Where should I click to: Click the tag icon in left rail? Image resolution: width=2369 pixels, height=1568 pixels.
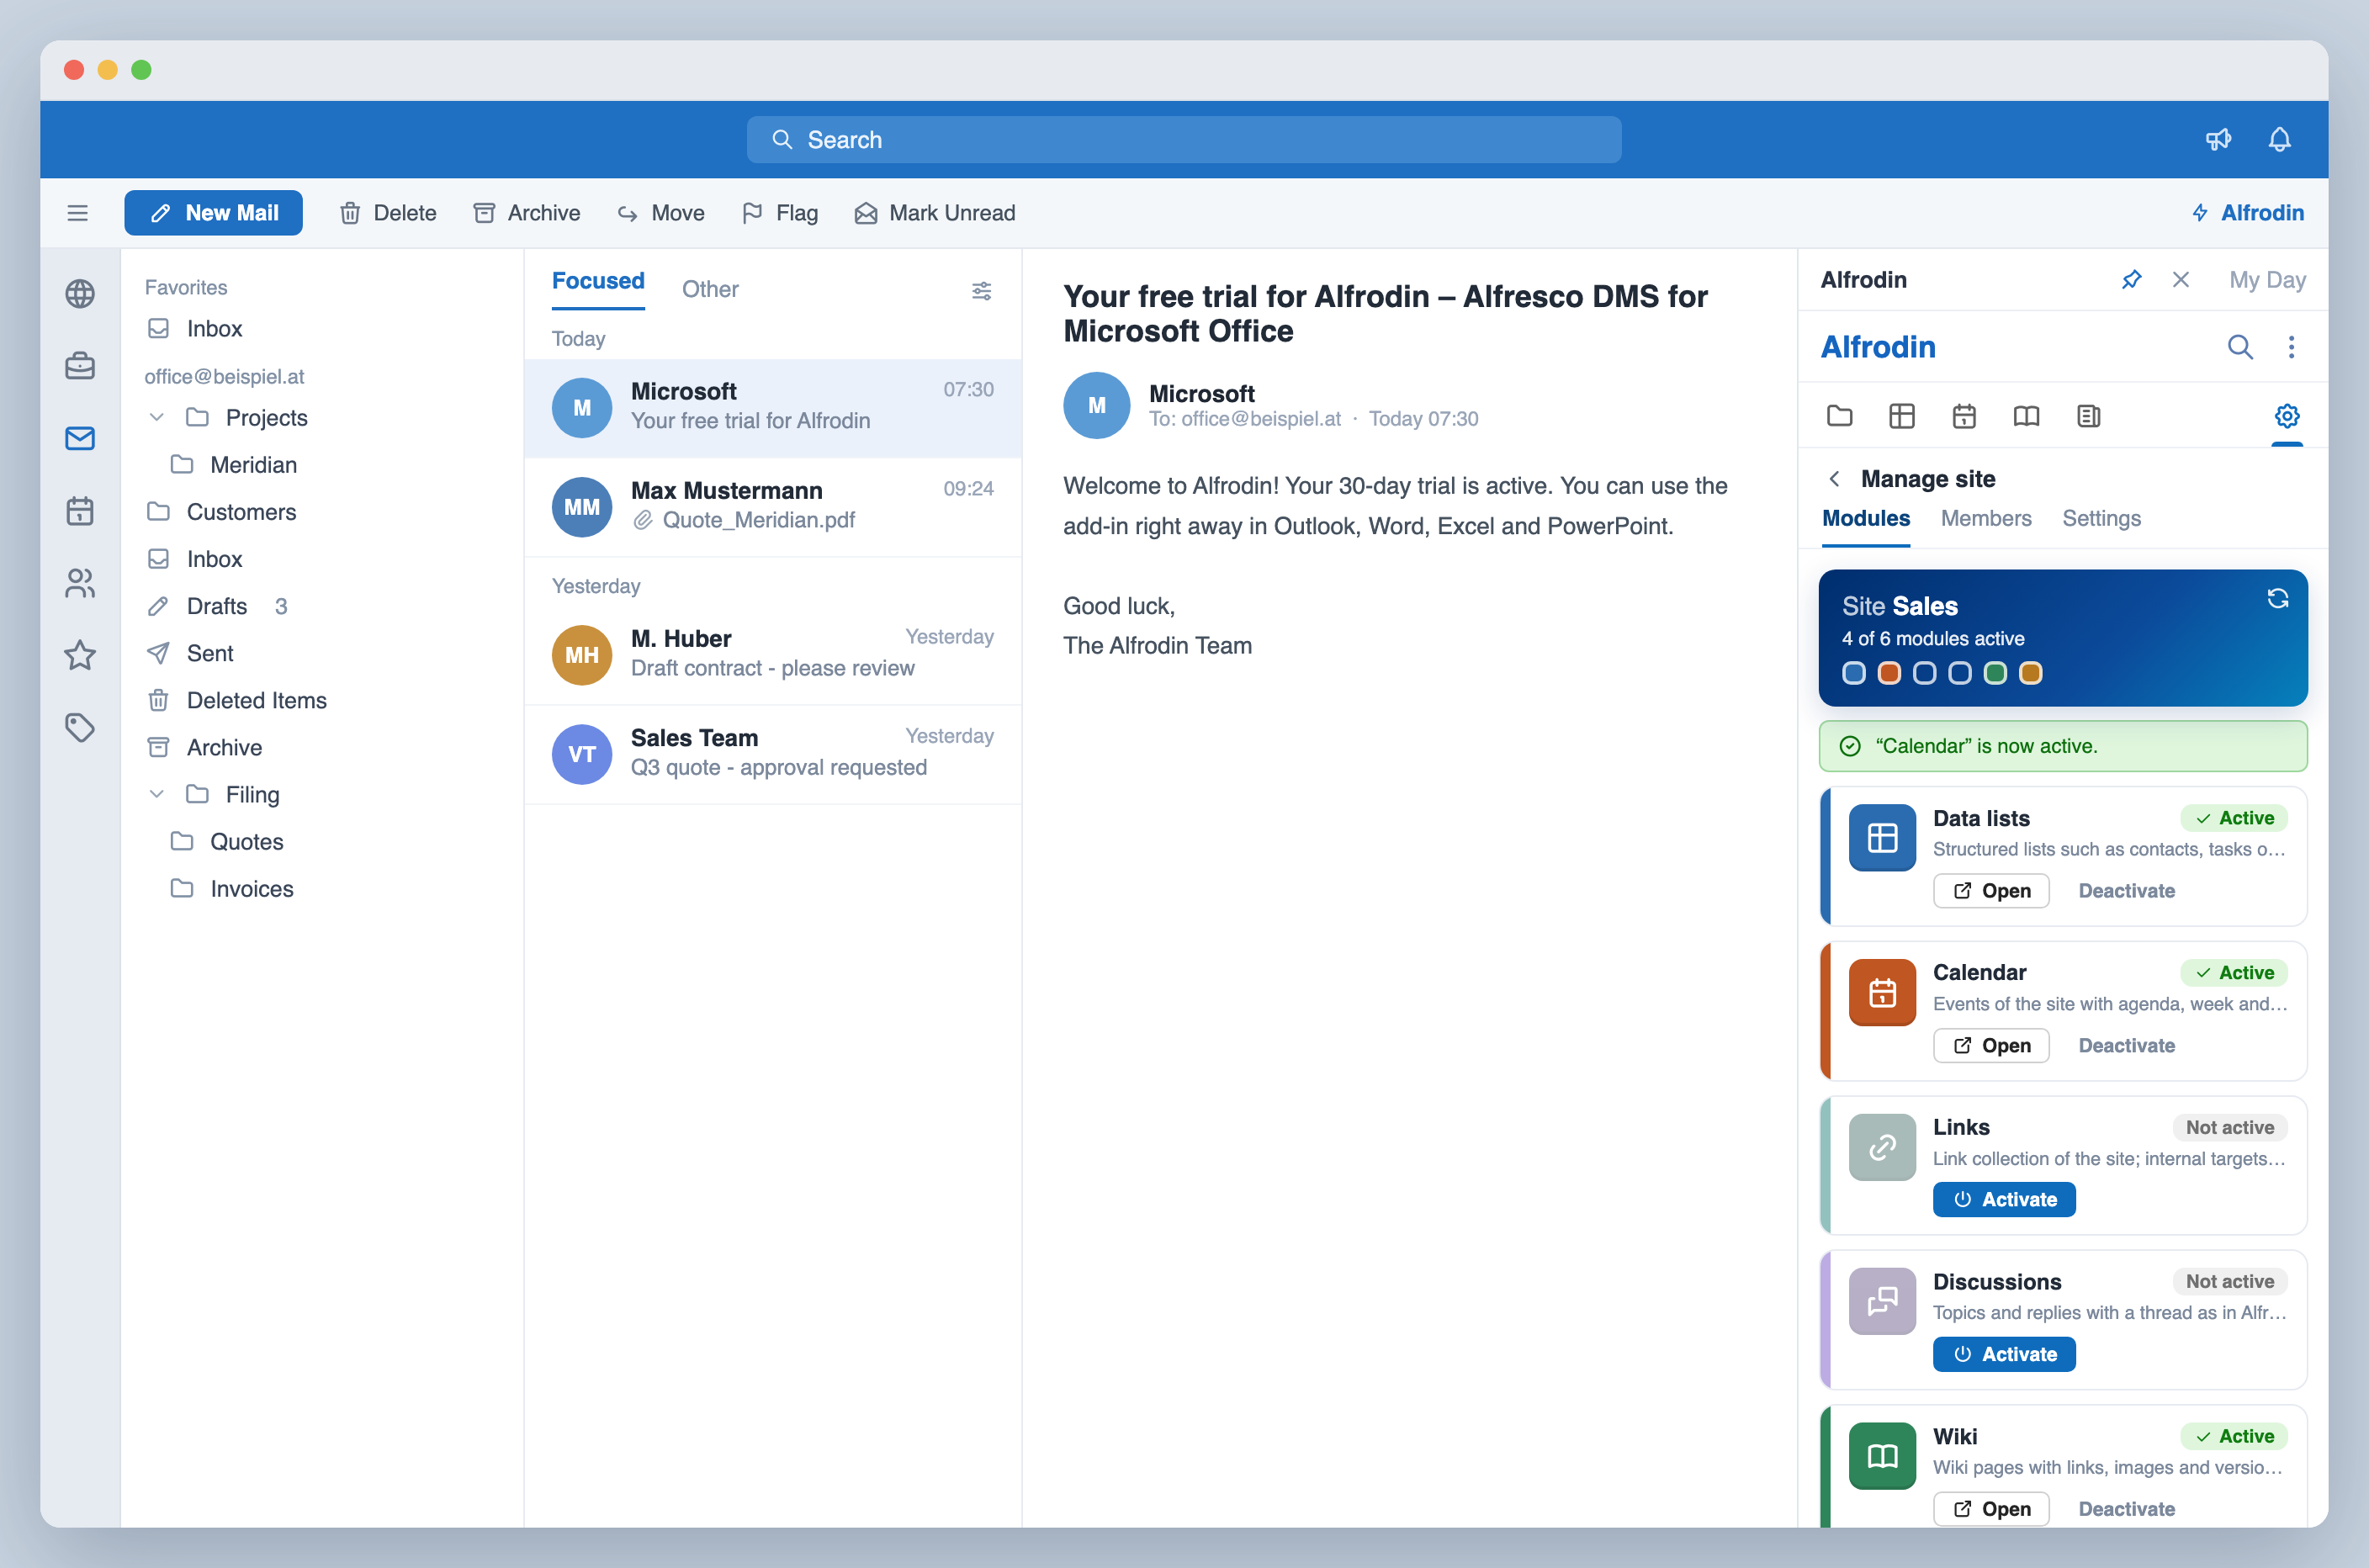pos(80,727)
